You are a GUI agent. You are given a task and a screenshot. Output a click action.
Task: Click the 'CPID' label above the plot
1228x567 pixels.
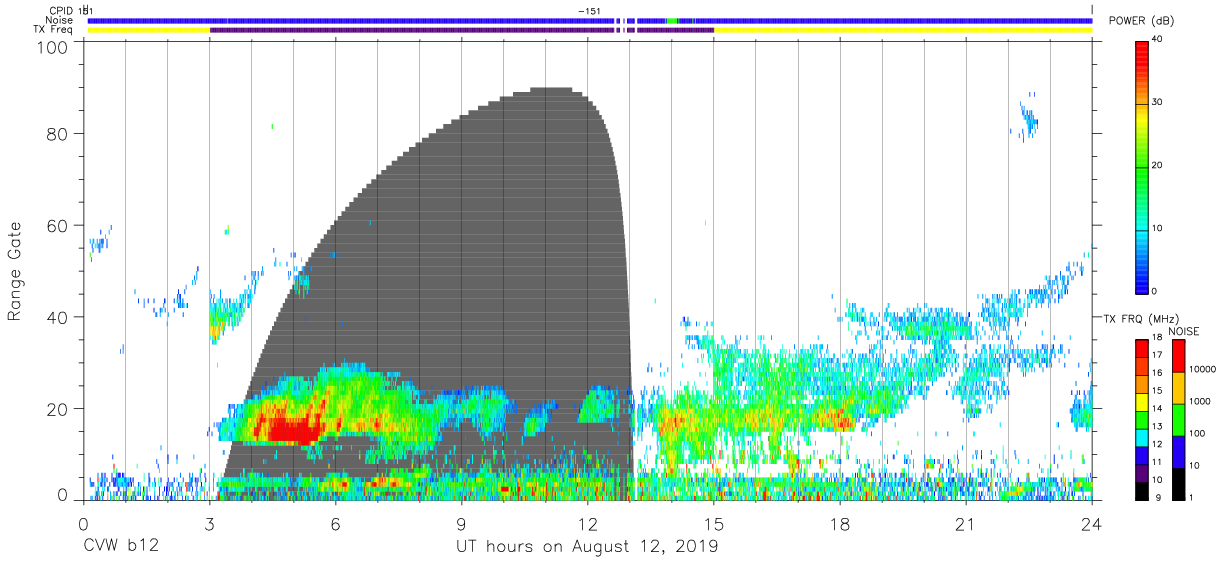click(x=60, y=10)
